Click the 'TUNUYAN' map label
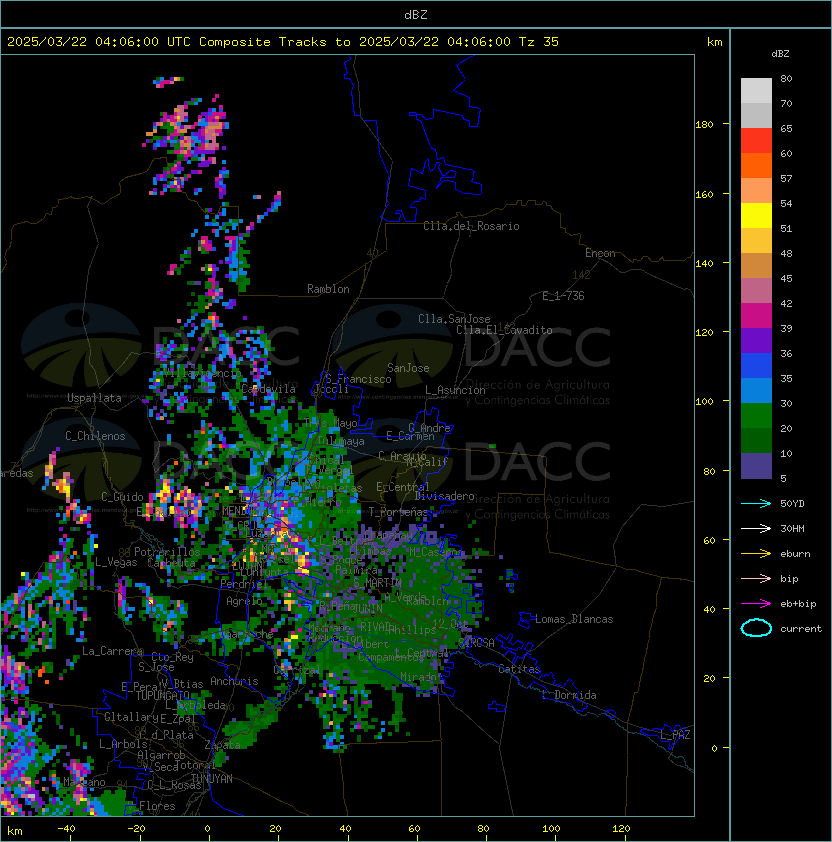This screenshot has height=842, width=832. point(212,779)
